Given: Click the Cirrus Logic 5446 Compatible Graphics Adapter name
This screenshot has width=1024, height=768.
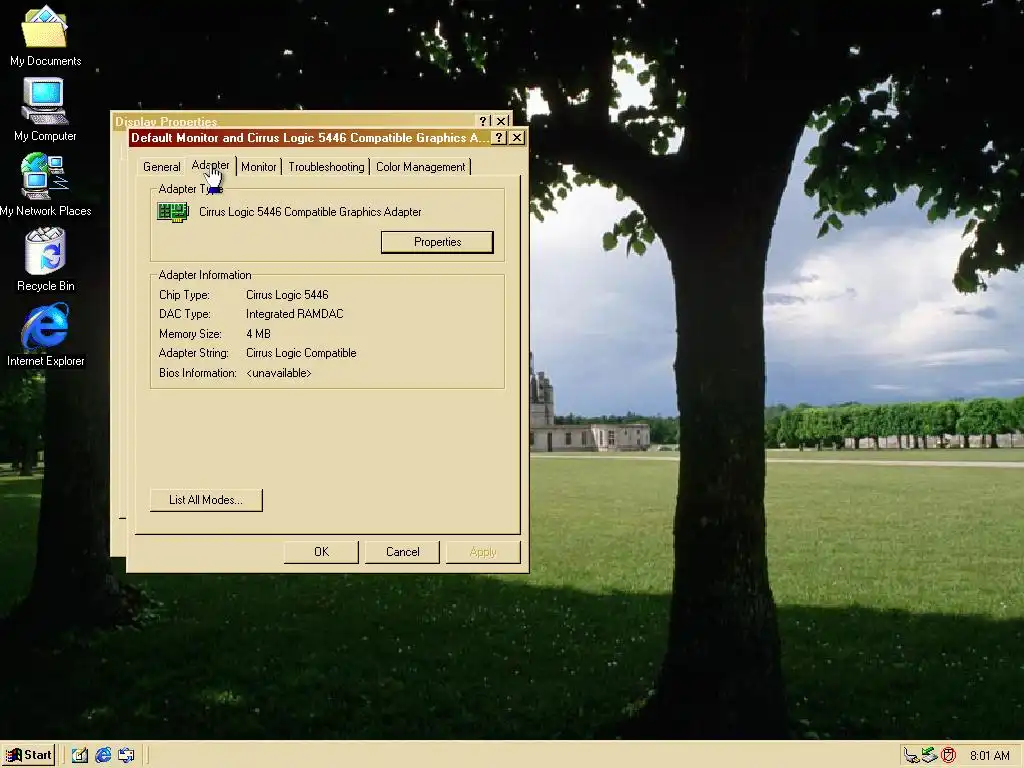Looking at the screenshot, I should click(310, 212).
